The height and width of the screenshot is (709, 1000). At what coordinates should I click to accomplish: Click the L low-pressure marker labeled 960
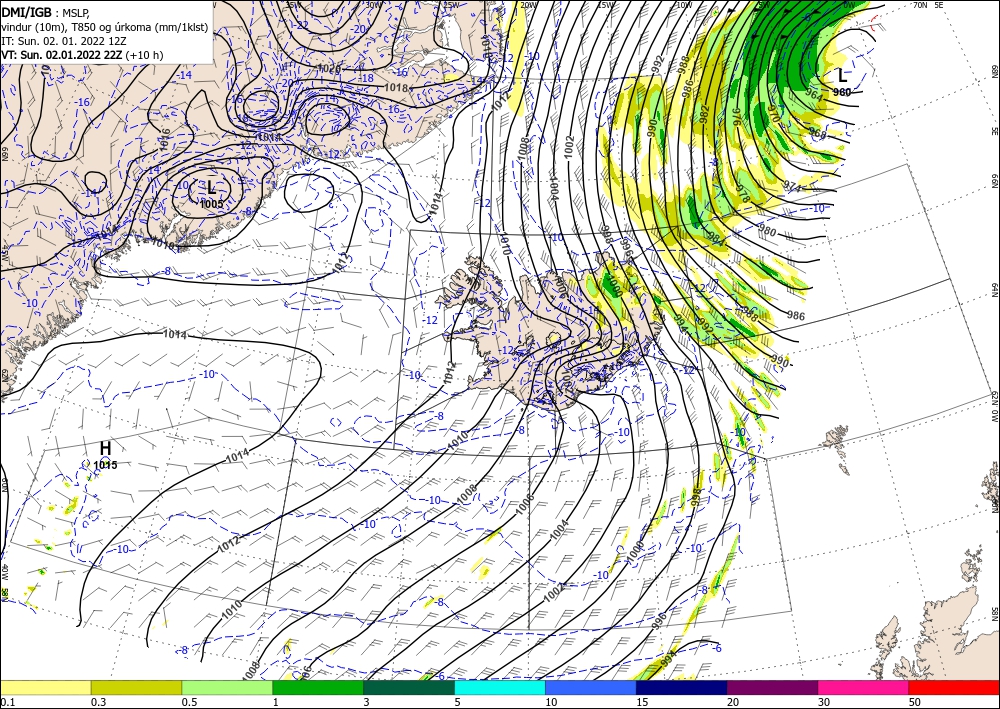[842, 76]
